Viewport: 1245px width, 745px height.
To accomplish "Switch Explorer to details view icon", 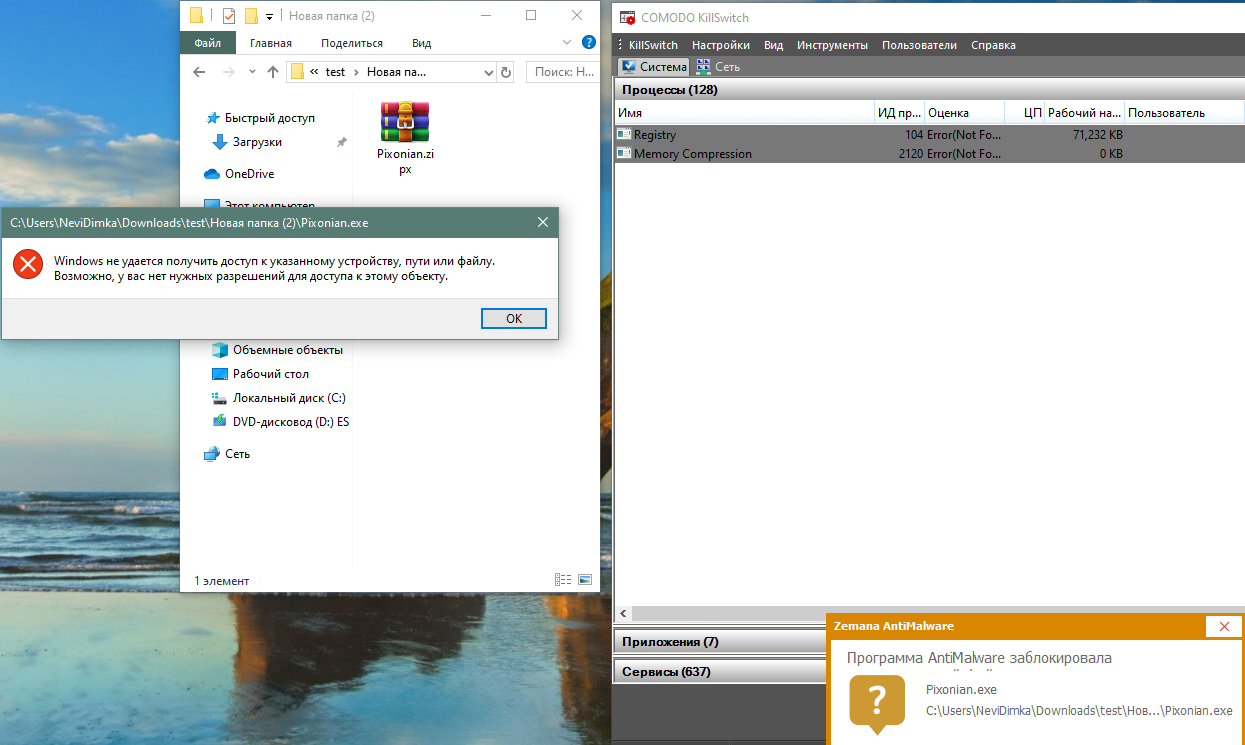I will point(563,580).
